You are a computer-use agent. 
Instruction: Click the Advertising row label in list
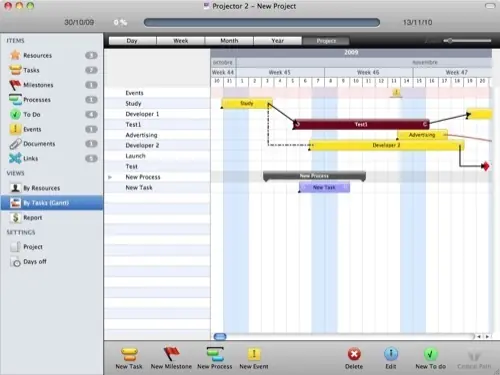coord(141,135)
